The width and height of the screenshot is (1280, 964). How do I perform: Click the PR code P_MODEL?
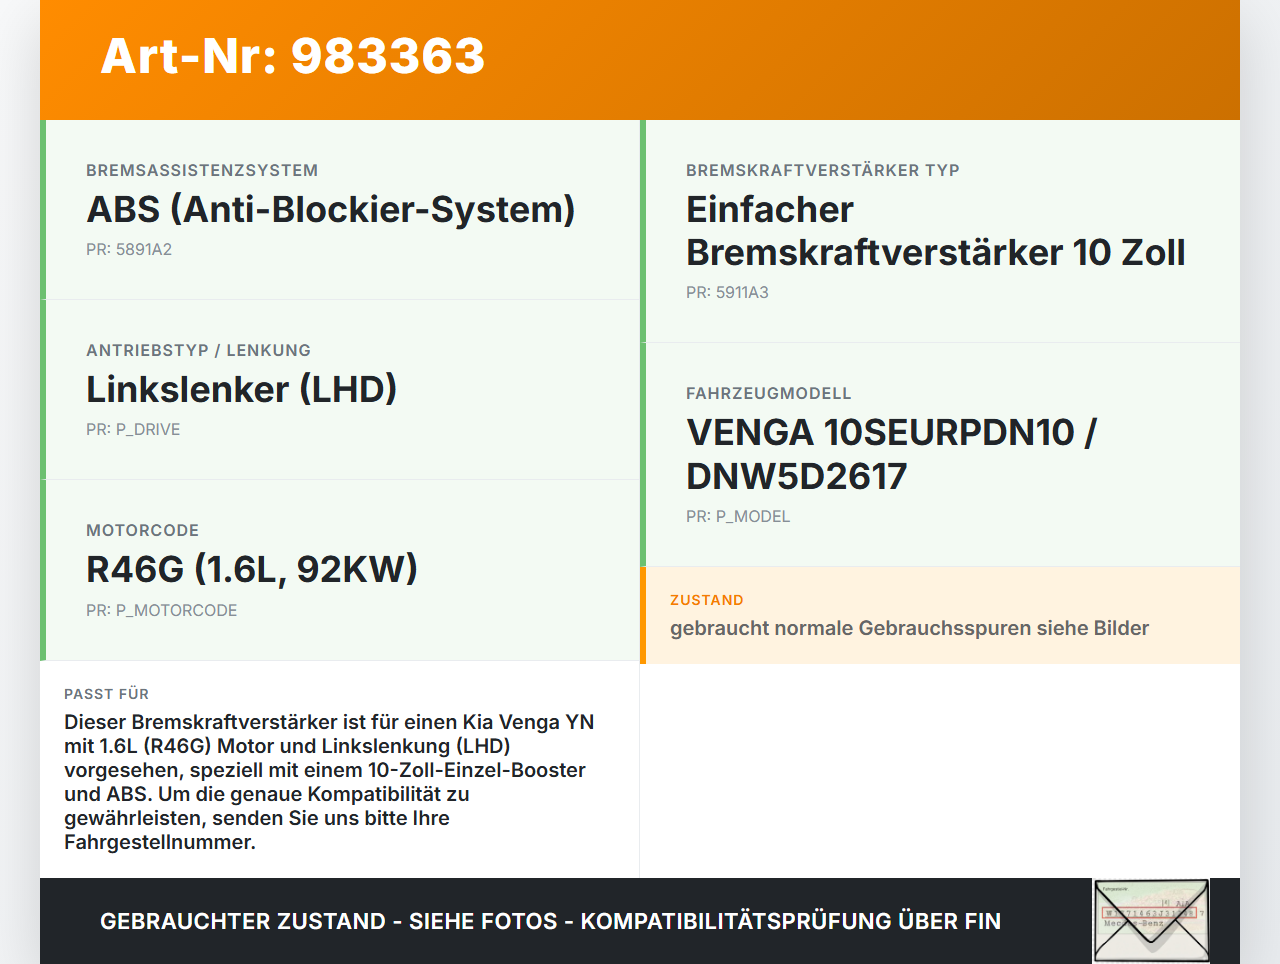point(737,516)
